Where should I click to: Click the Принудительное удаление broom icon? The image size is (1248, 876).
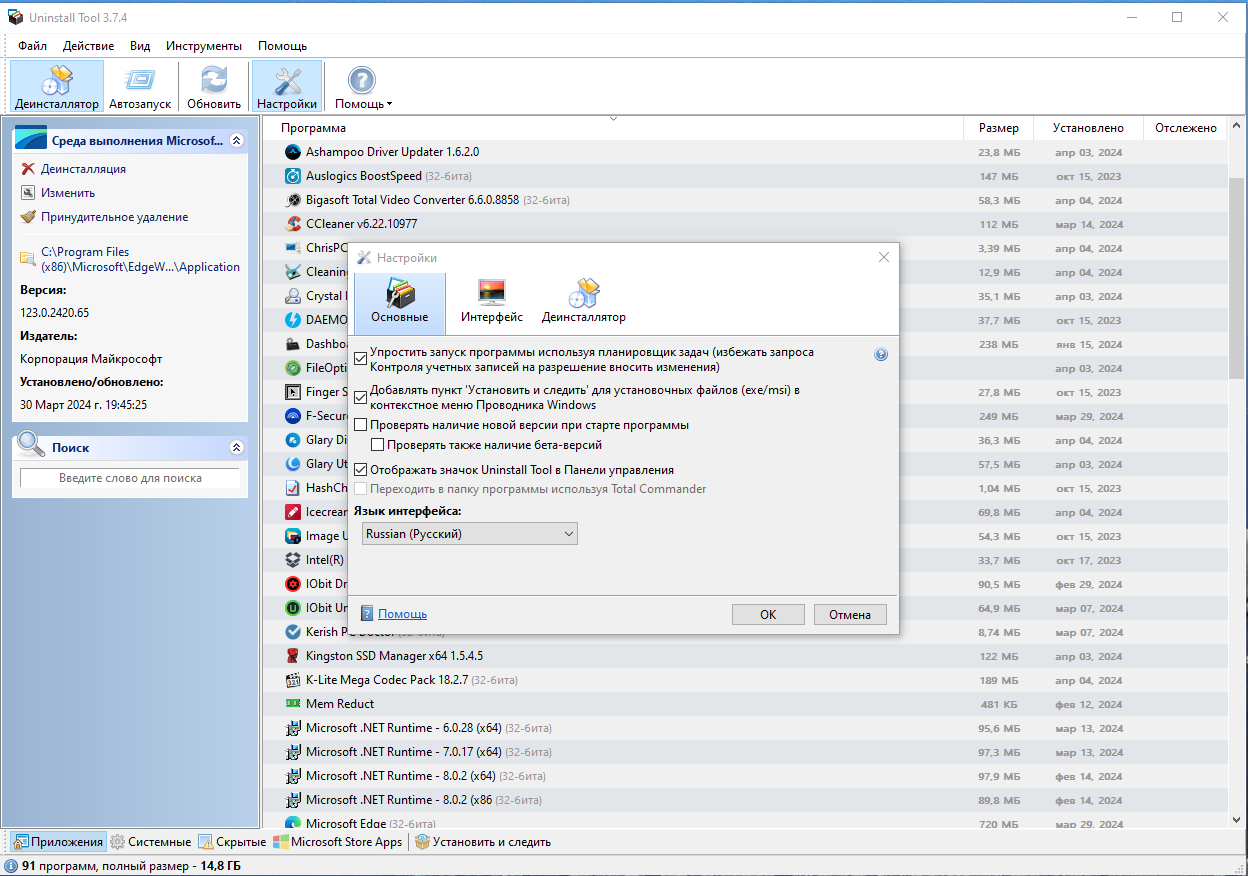(x=28, y=217)
